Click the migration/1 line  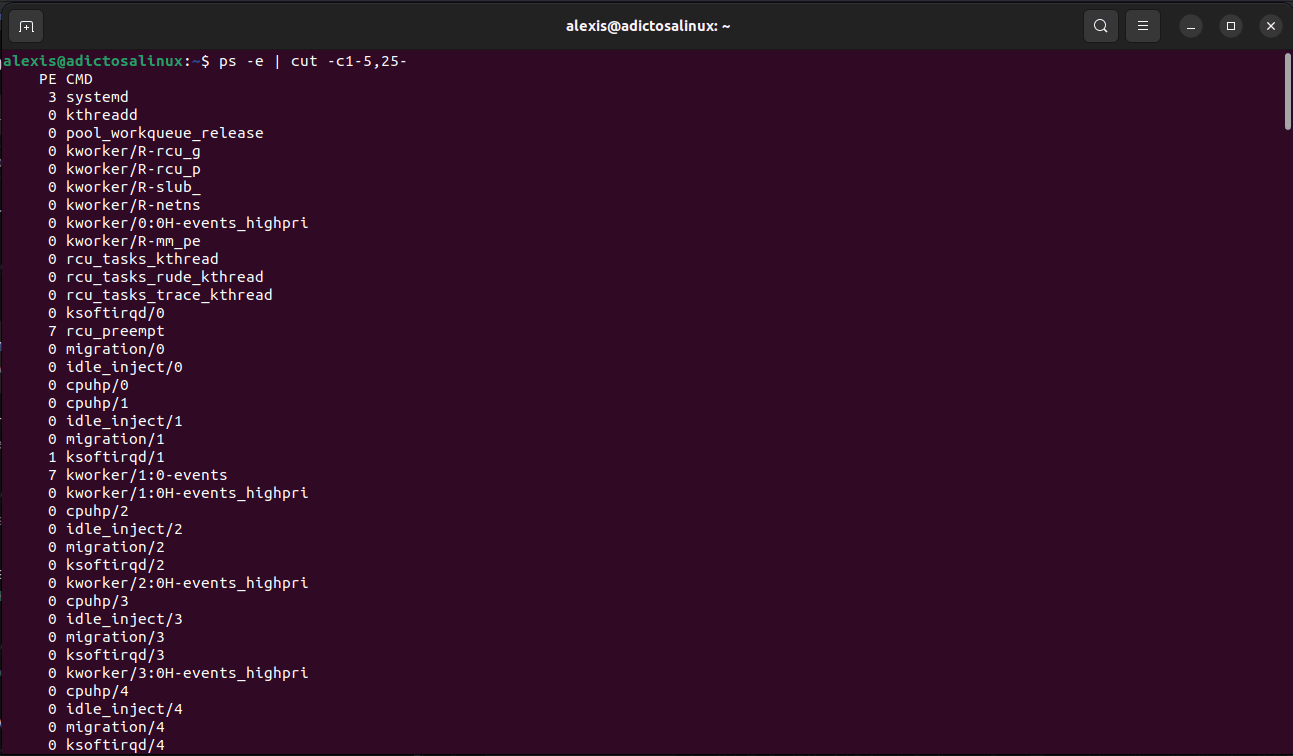pyautogui.click(x=106, y=439)
